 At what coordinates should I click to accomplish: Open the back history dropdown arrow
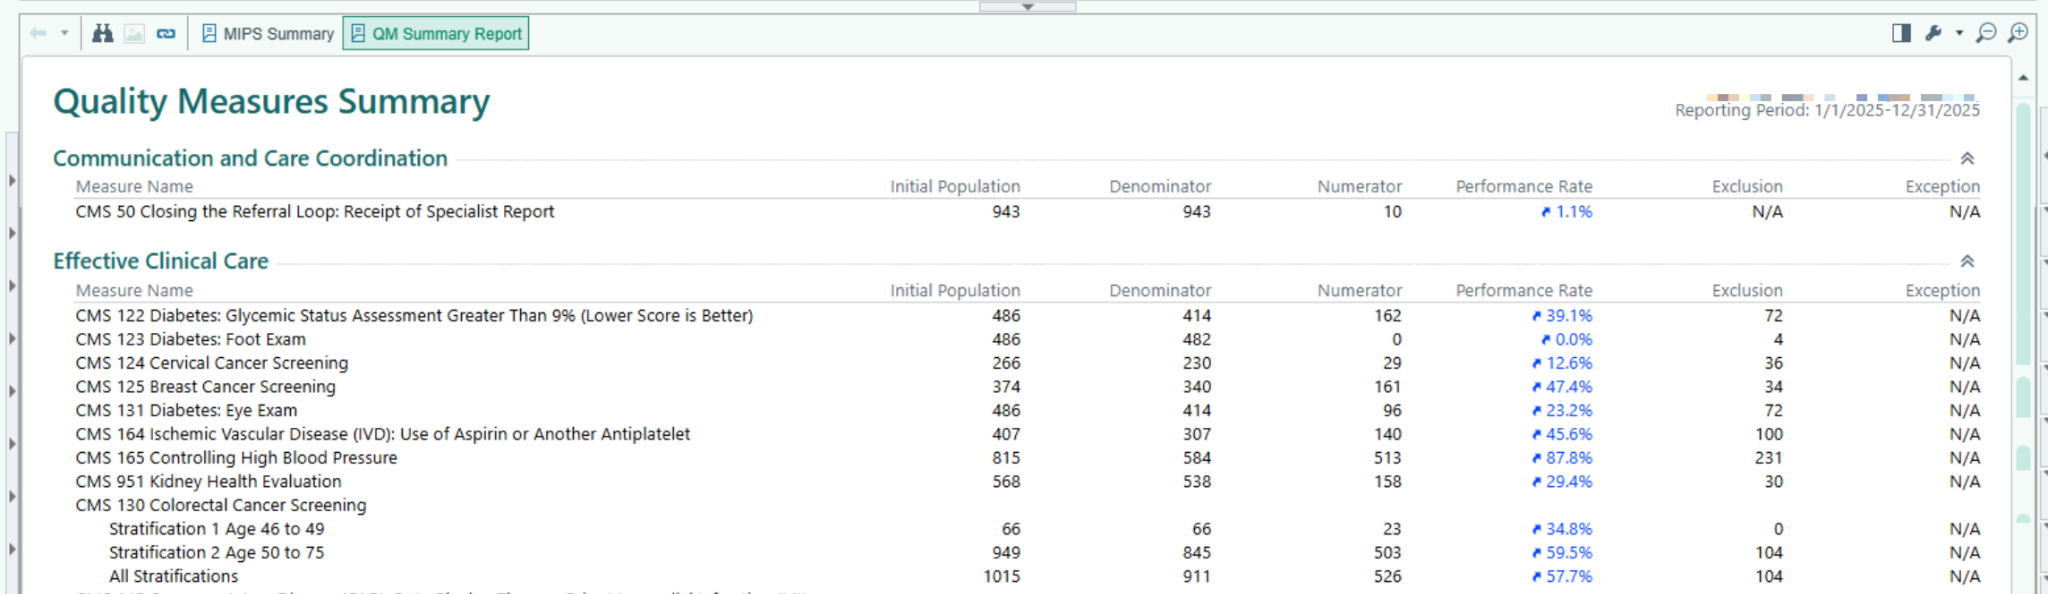click(x=64, y=33)
